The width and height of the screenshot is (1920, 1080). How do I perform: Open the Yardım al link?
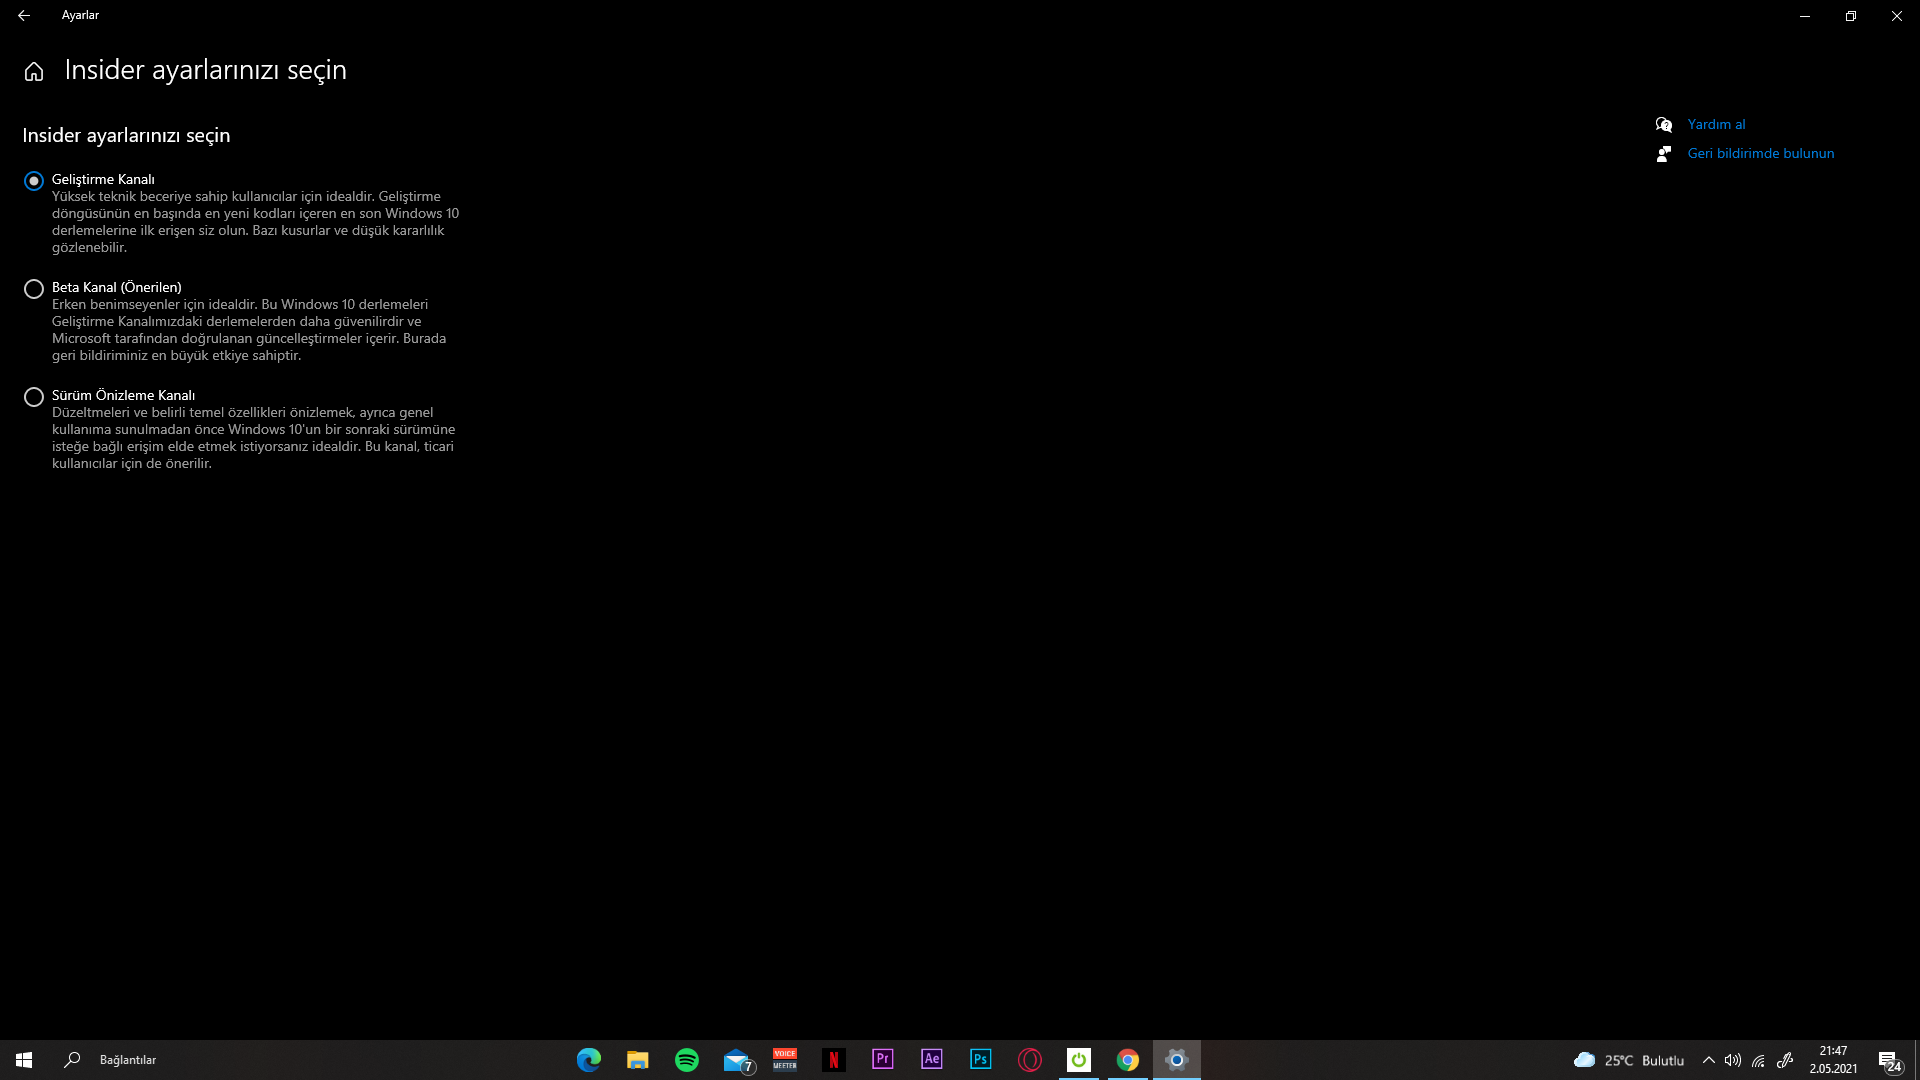click(1716, 124)
